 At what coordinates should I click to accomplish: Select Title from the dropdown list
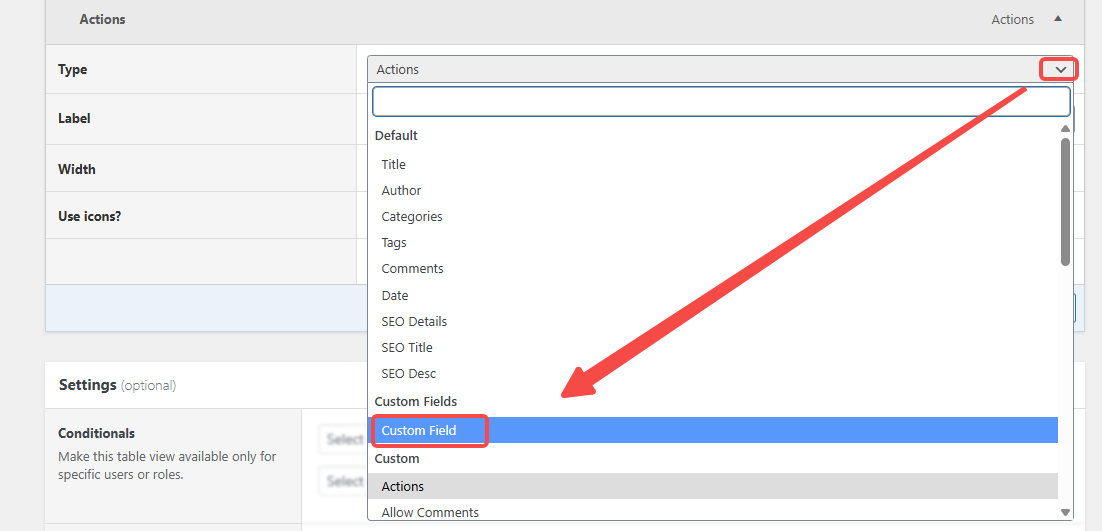(x=394, y=164)
